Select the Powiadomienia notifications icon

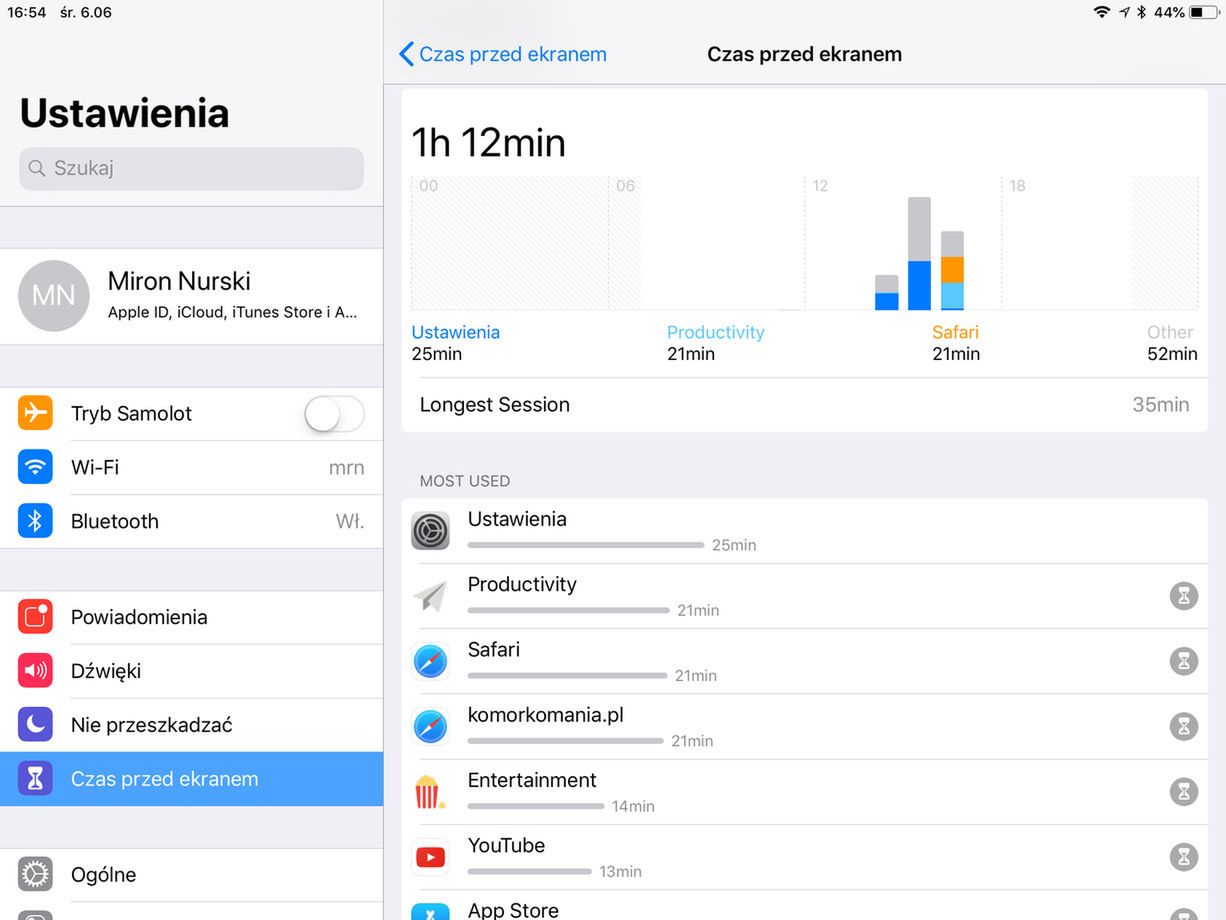pyautogui.click(x=35, y=617)
